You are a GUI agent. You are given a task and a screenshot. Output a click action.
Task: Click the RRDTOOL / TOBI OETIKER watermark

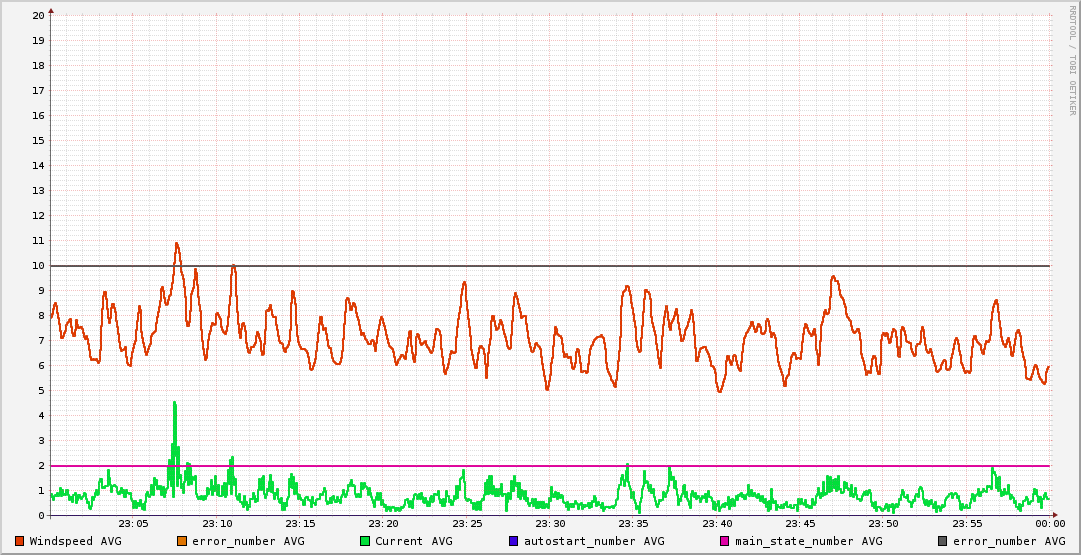pos(1072,60)
